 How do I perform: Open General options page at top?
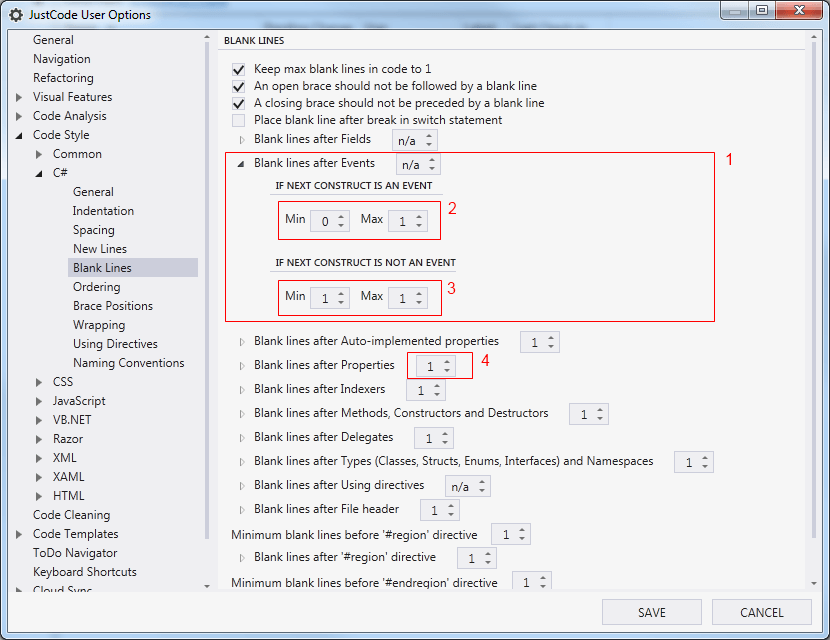pos(53,40)
